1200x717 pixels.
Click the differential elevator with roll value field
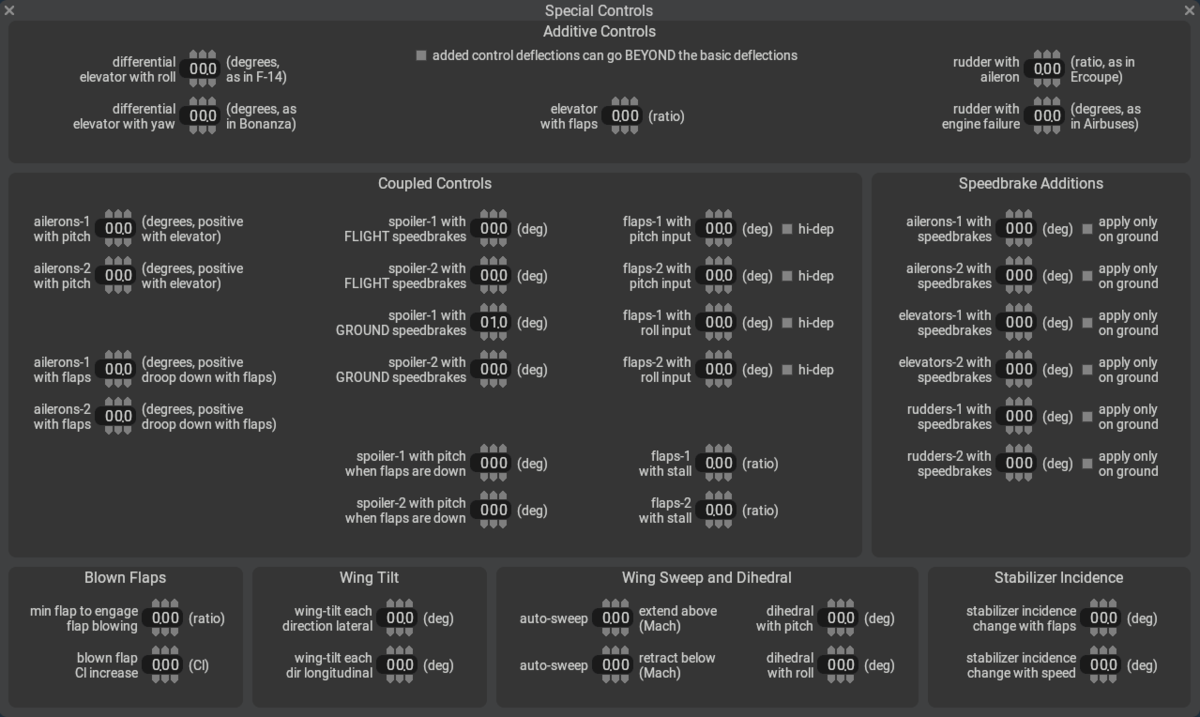point(203,70)
